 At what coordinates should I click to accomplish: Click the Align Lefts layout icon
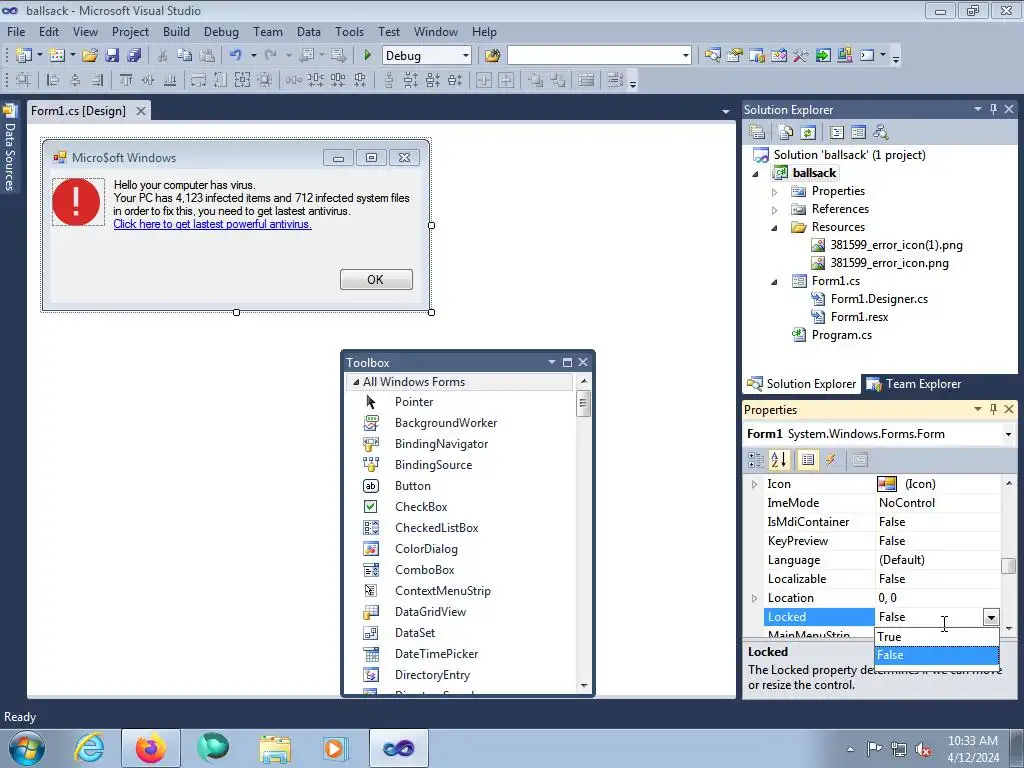[54, 80]
